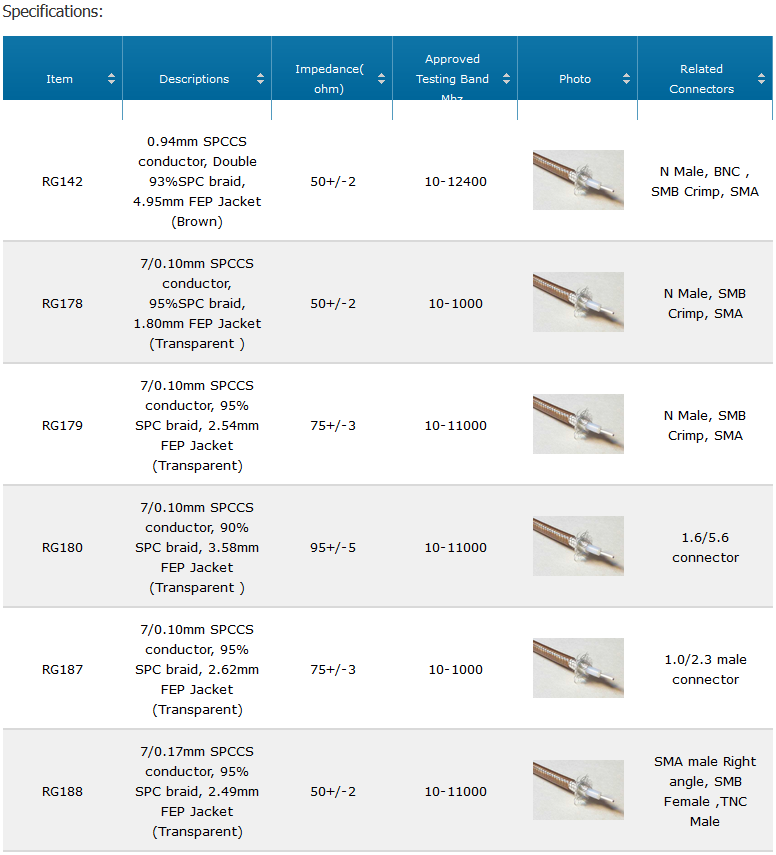Click the Related Connectors header text

click(x=701, y=79)
